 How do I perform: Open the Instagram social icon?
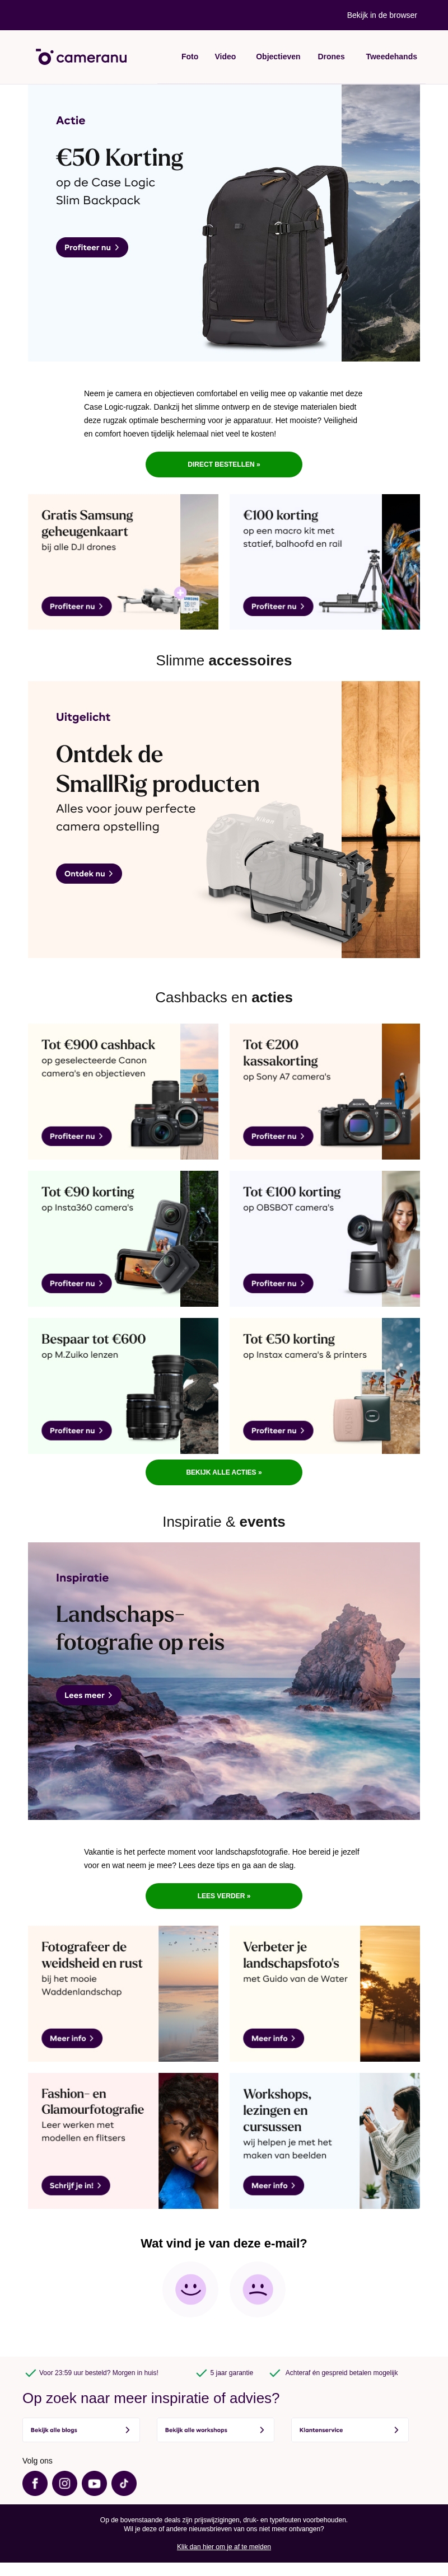click(x=65, y=2482)
